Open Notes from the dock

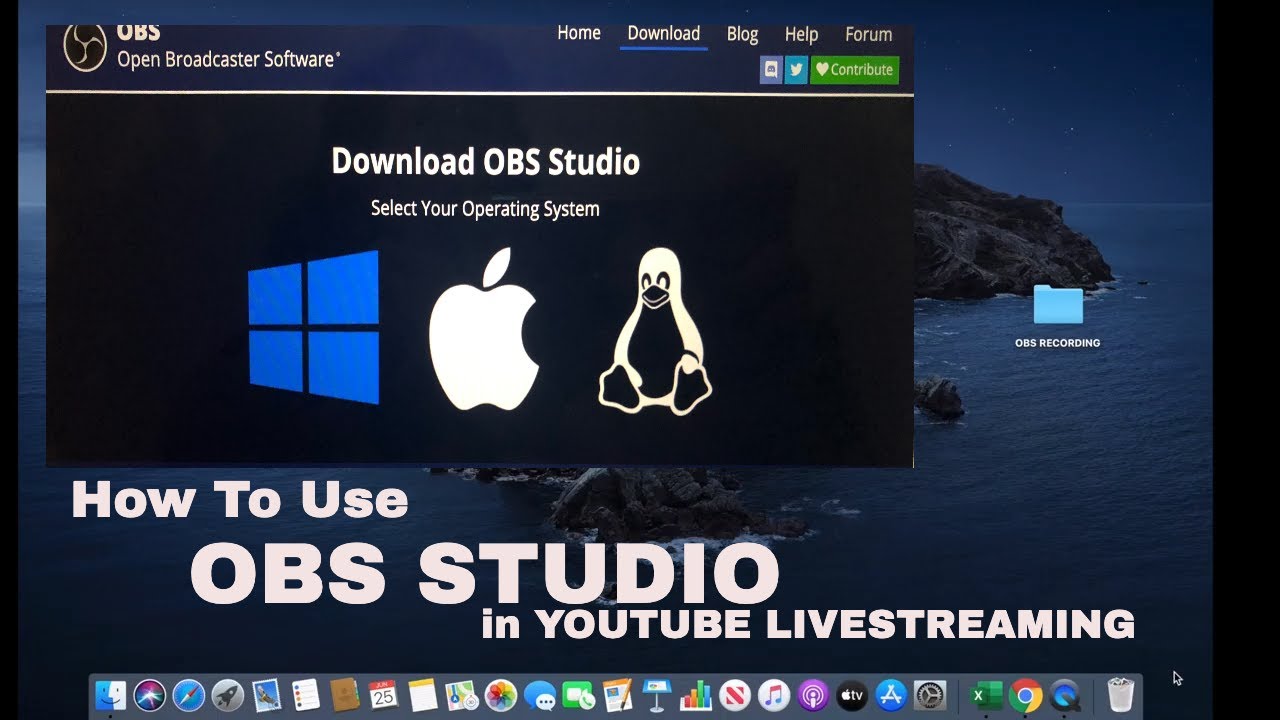coord(423,695)
